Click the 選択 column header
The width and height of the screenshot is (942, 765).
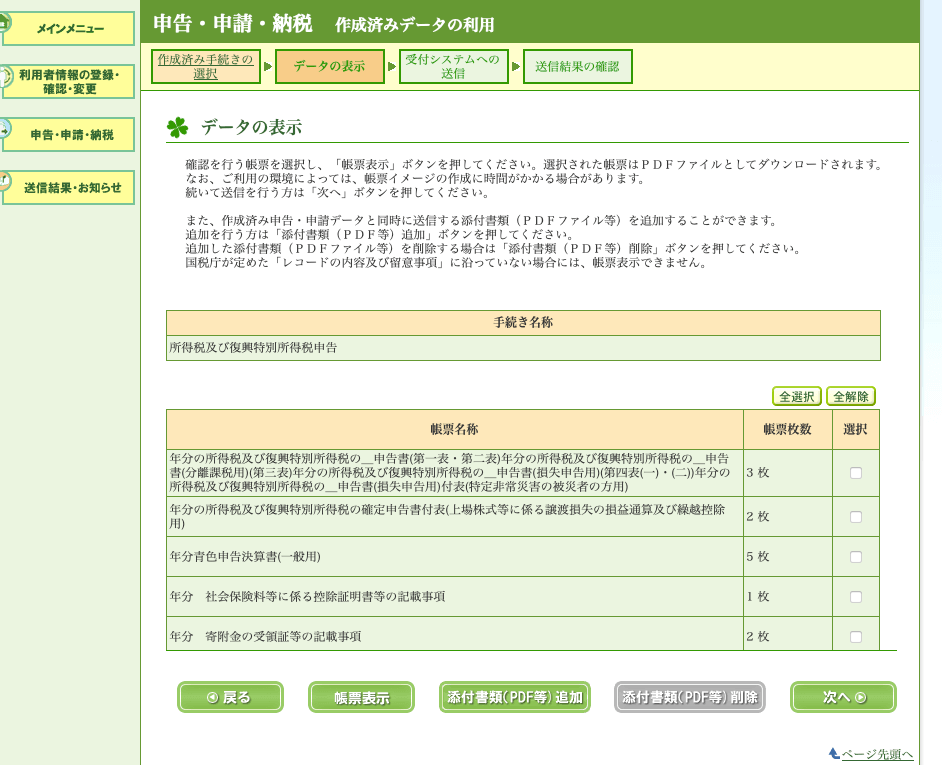855,429
